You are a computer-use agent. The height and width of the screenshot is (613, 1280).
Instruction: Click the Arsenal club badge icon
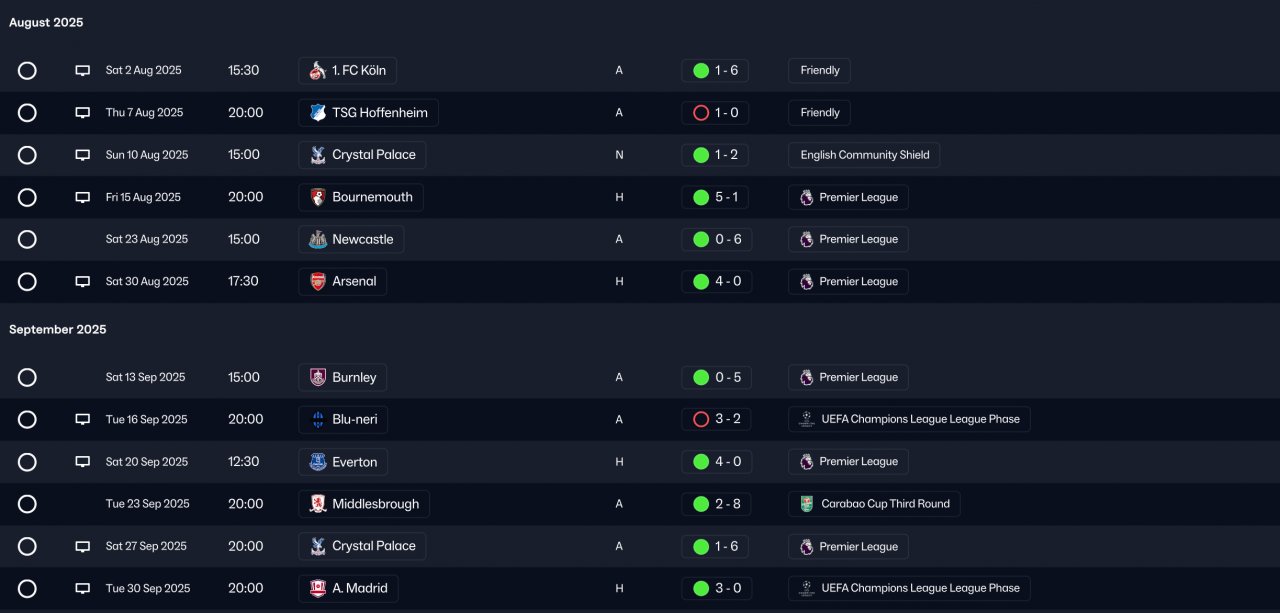(318, 282)
